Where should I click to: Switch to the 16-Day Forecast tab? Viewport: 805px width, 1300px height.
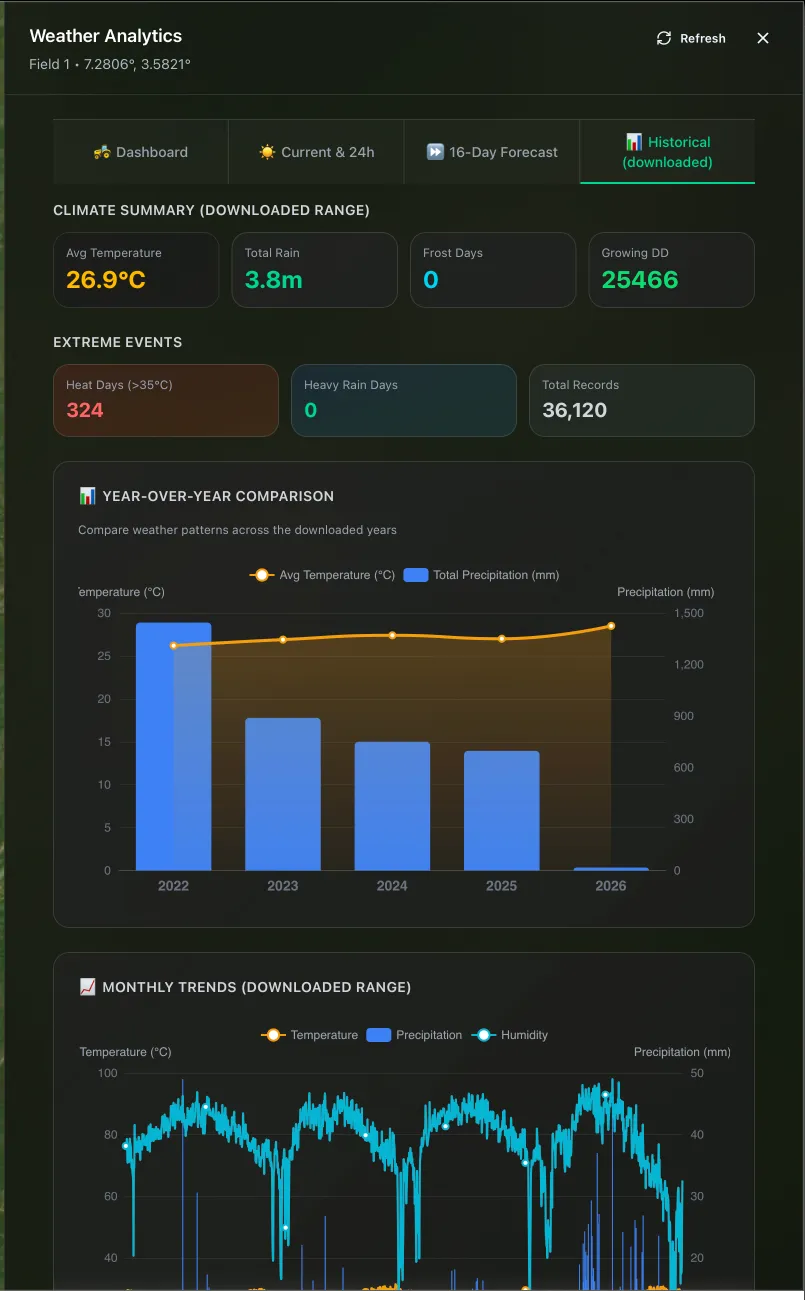pos(491,152)
